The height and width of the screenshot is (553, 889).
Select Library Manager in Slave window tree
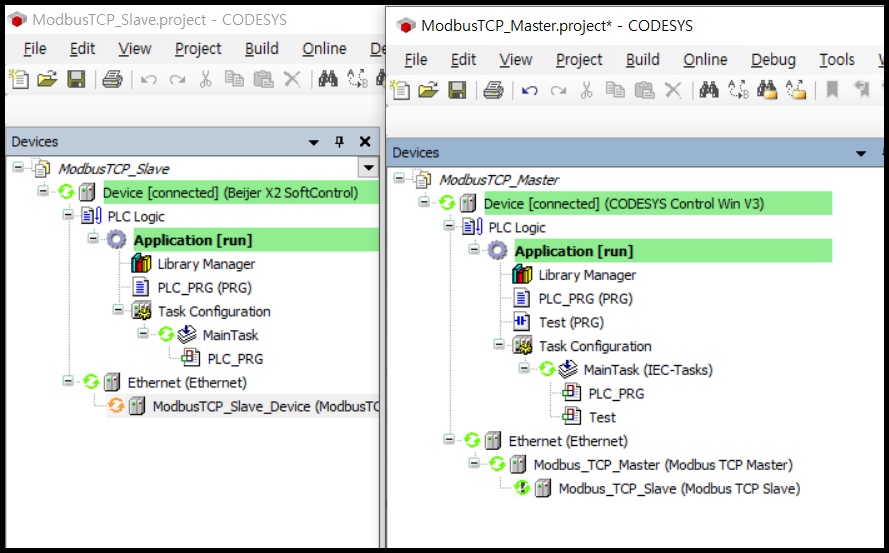(x=206, y=264)
